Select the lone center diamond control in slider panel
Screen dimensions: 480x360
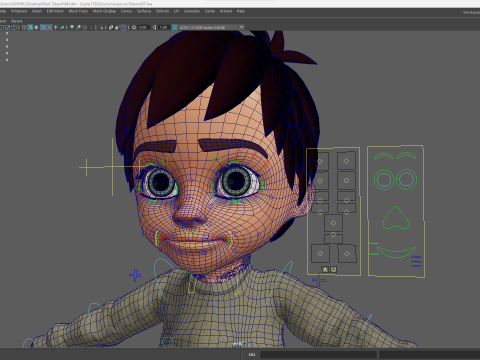pos(333,223)
